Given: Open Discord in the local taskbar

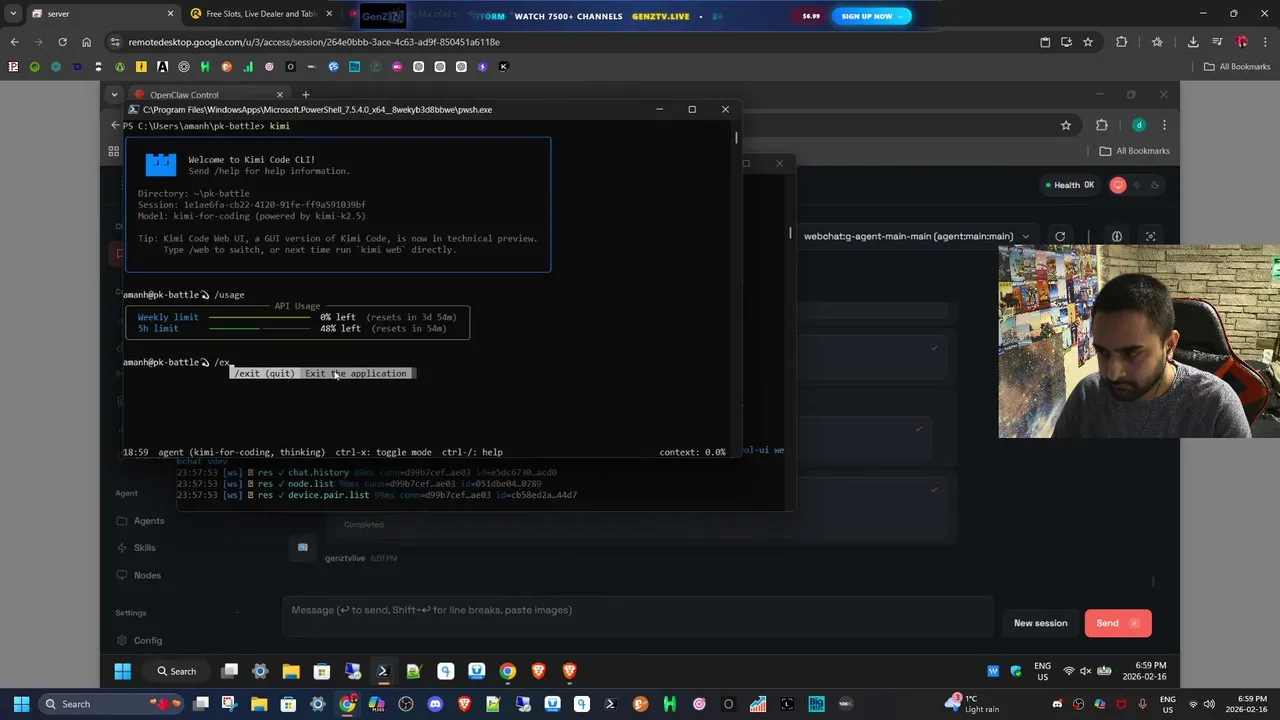Looking at the screenshot, I should coord(435,704).
